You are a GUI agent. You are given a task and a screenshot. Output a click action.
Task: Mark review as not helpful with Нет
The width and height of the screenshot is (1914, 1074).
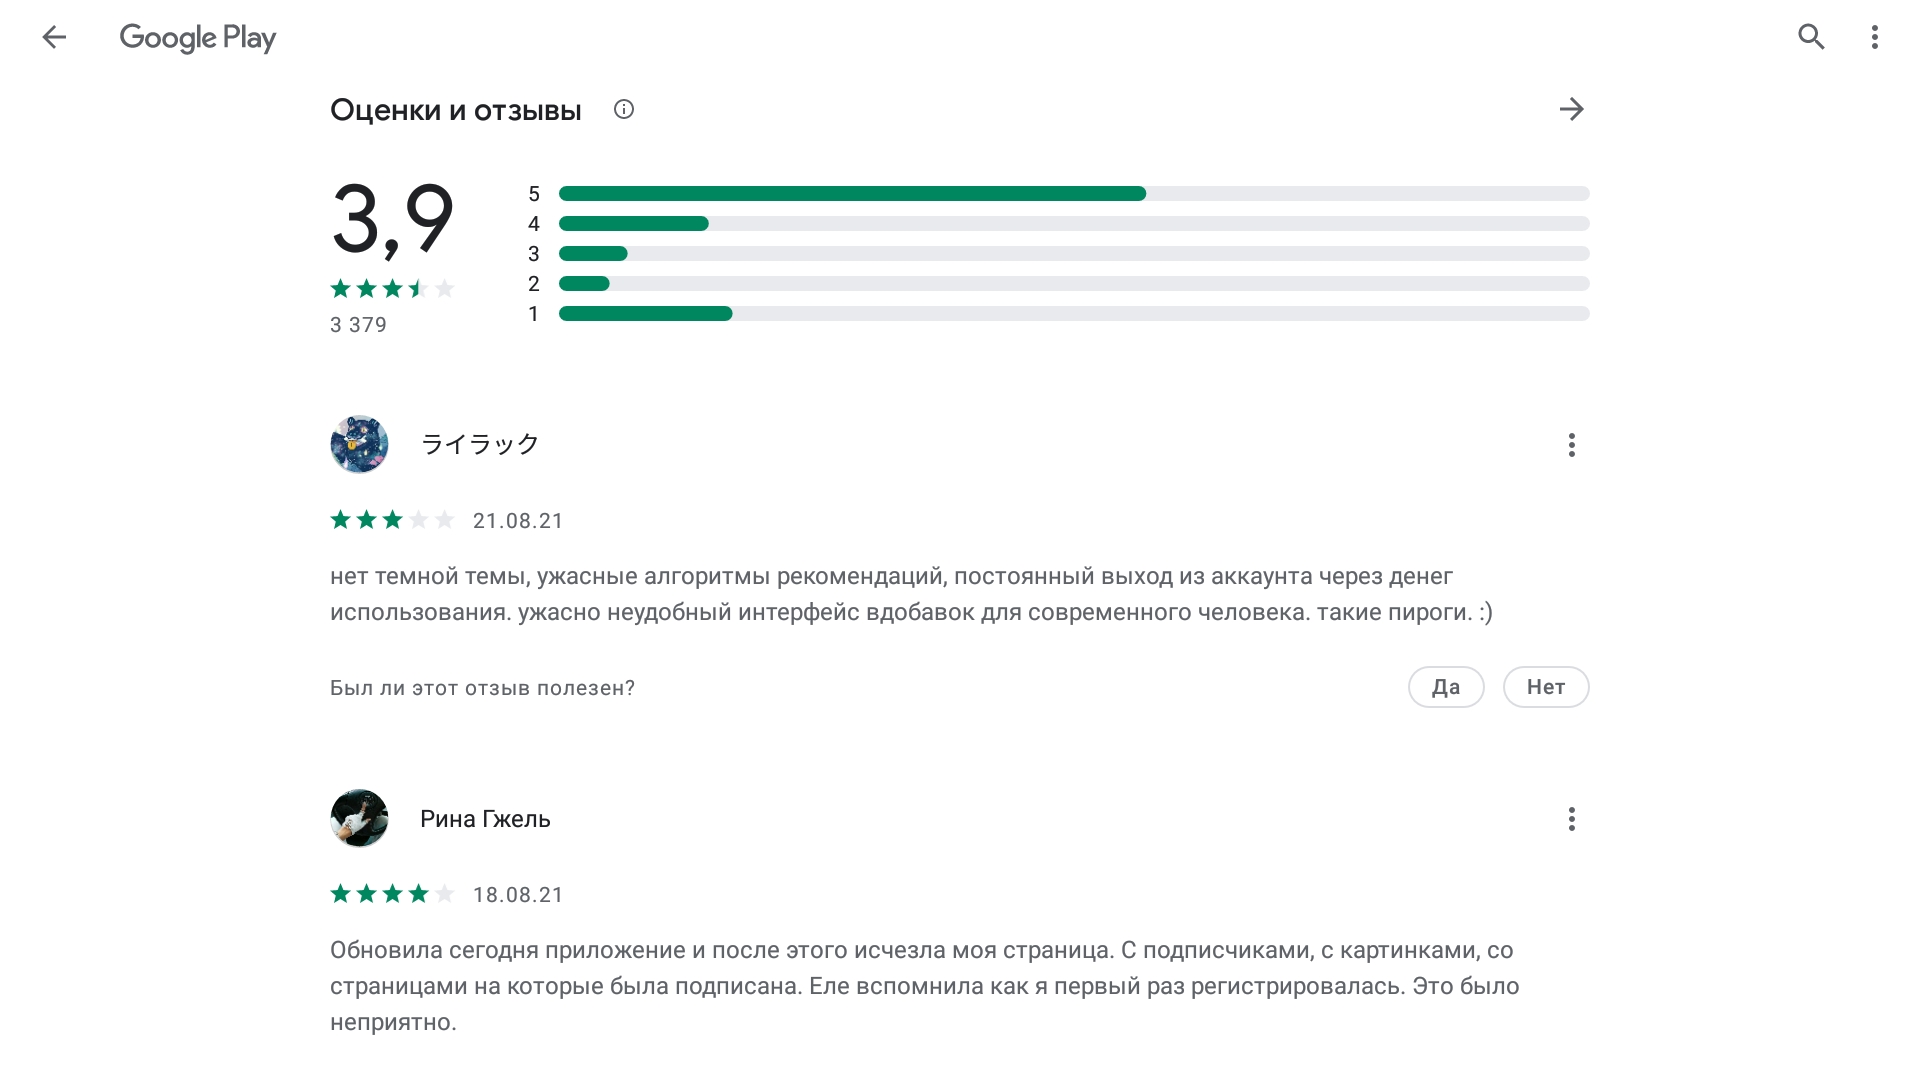(x=1546, y=687)
